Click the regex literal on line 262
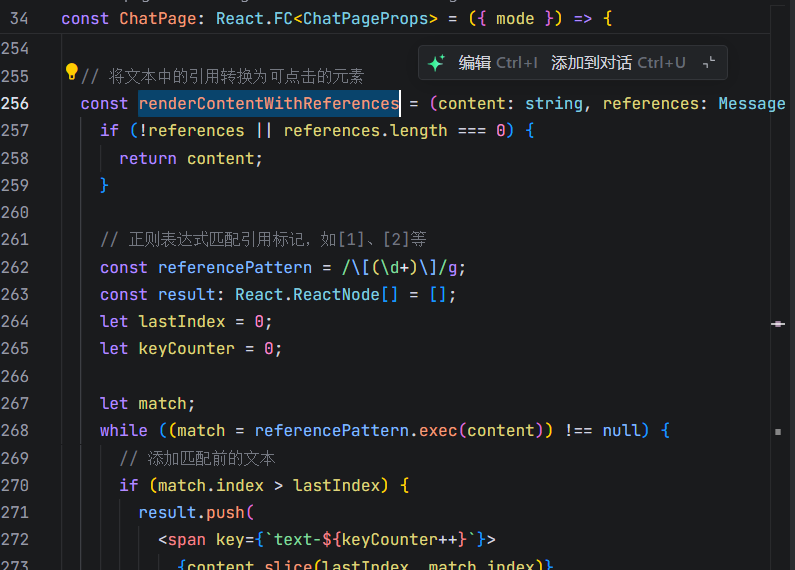 [399, 267]
